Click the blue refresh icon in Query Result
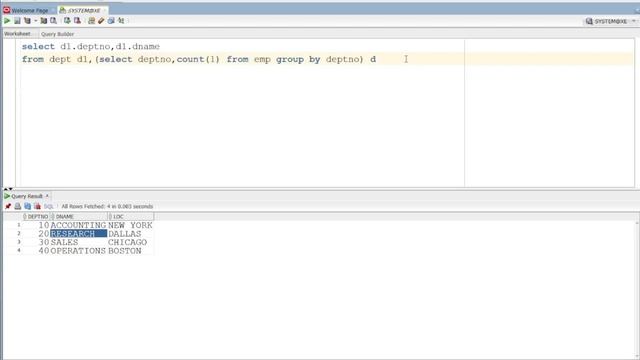 tap(27, 207)
